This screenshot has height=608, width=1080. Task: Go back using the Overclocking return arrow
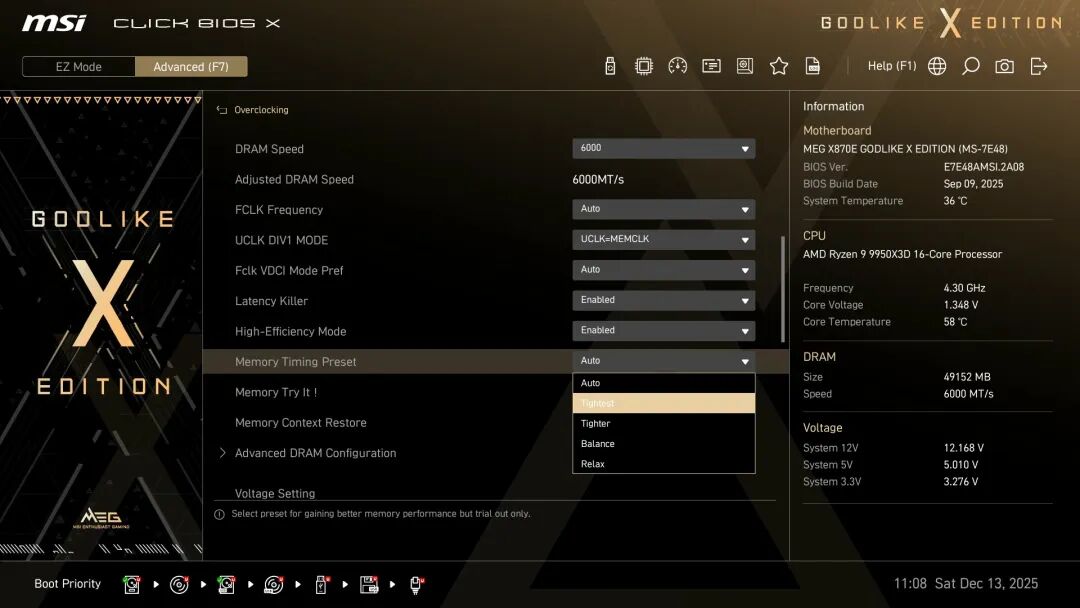tap(222, 110)
